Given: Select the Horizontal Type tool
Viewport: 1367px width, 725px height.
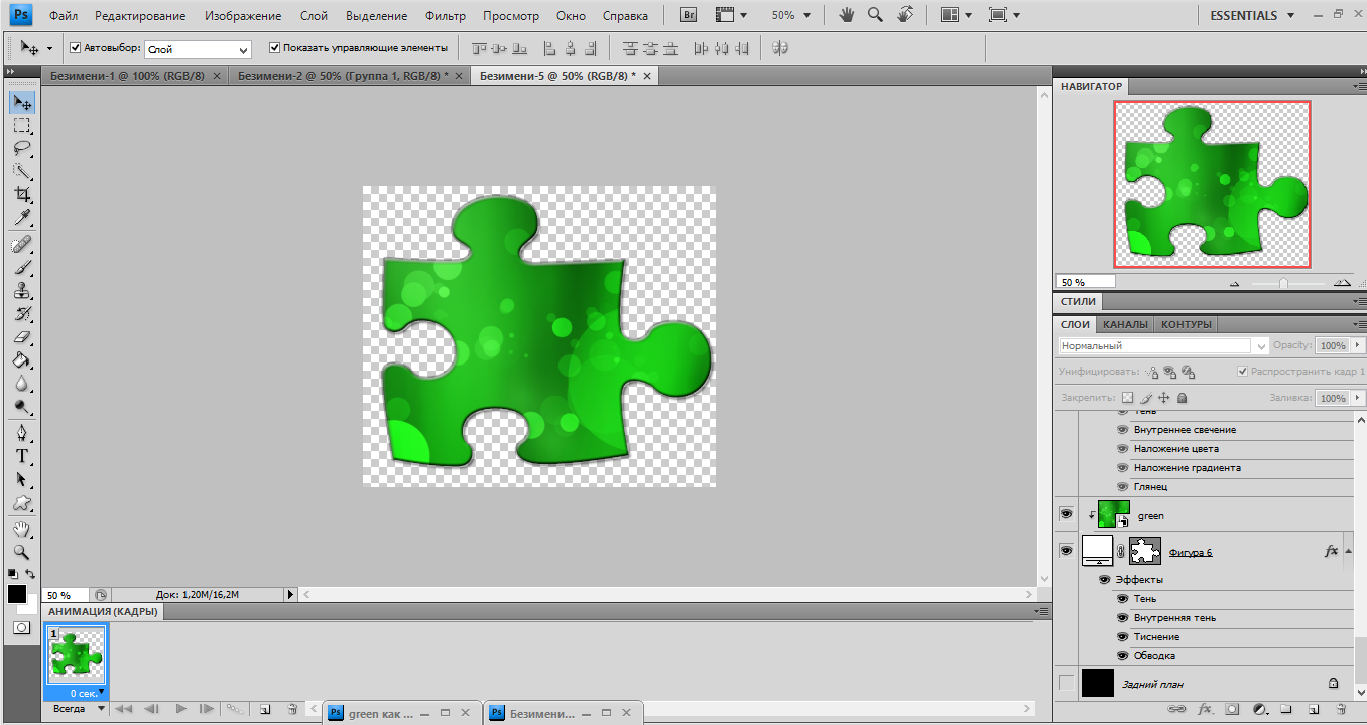Looking at the screenshot, I should click(22, 456).
